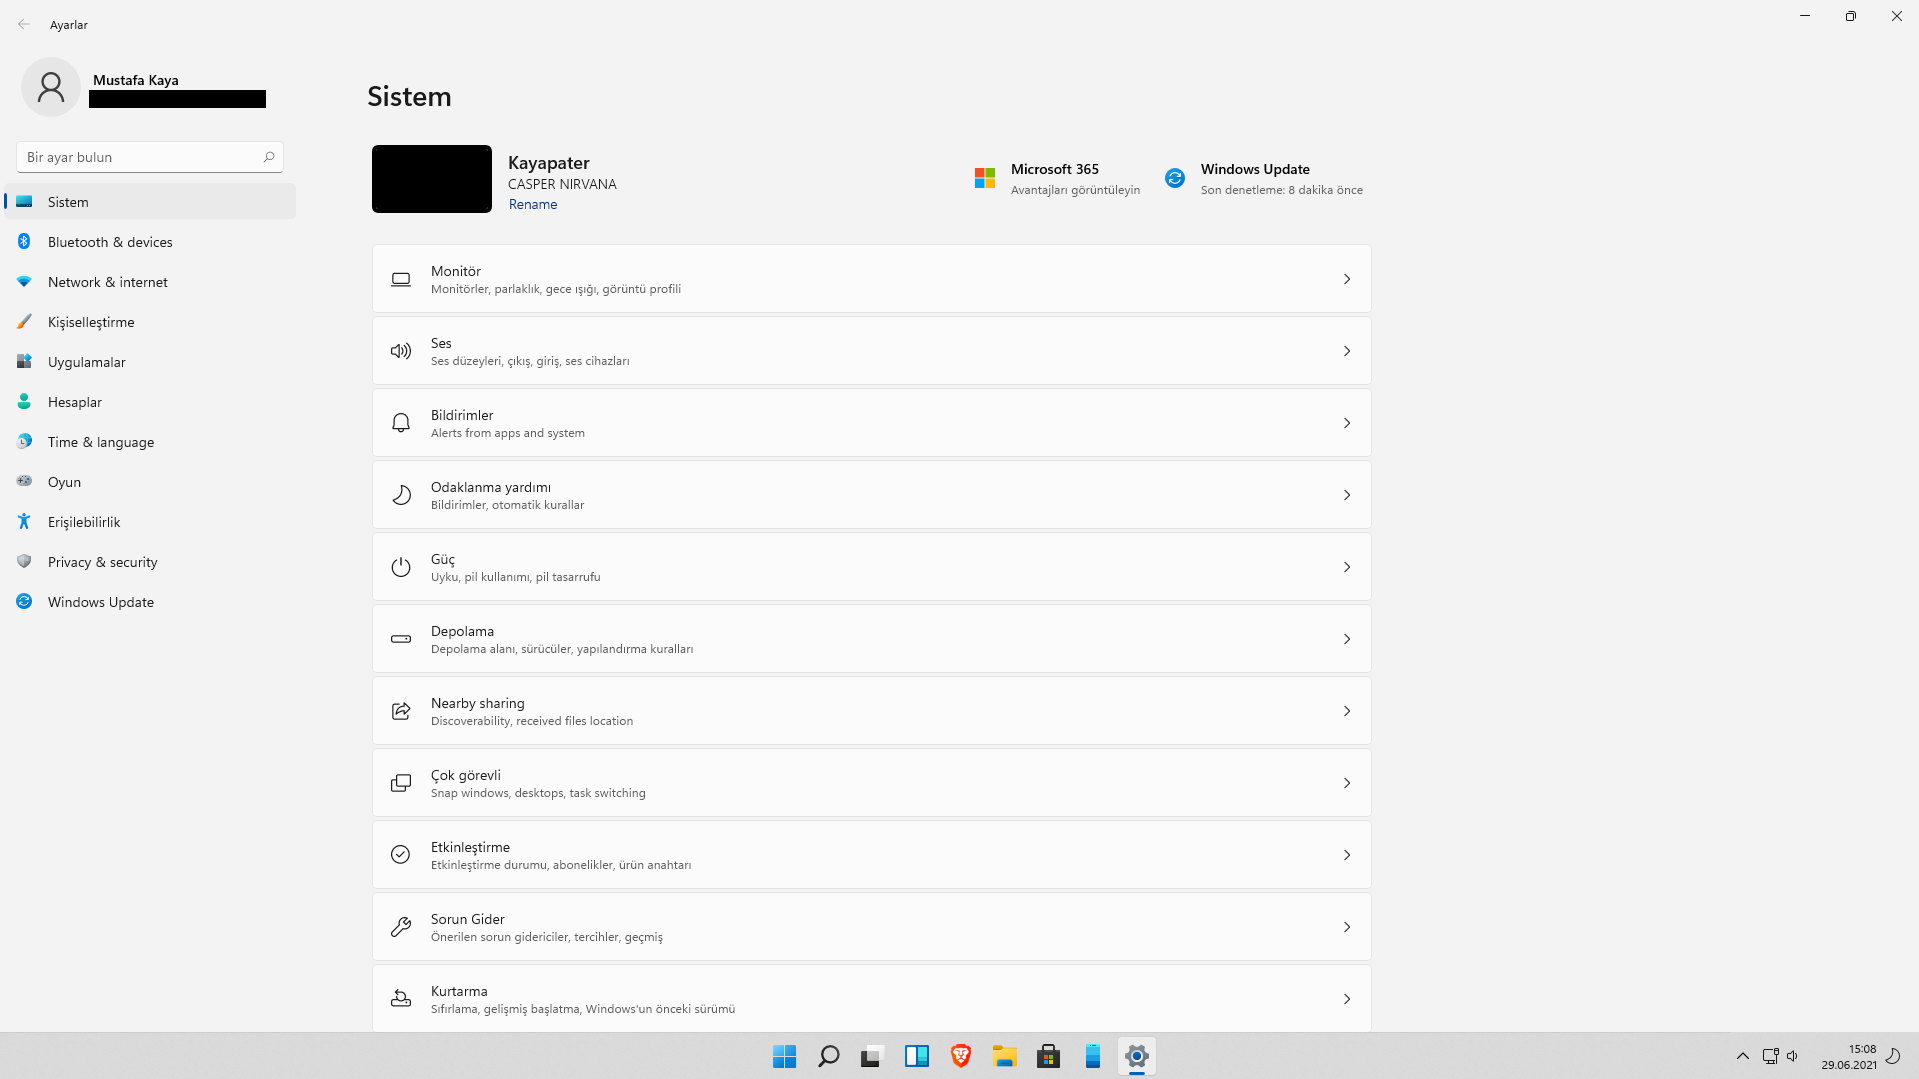Click the volume icon in system tray
This screenshot has width=1919, height=1079.
coord(1793,1056)
